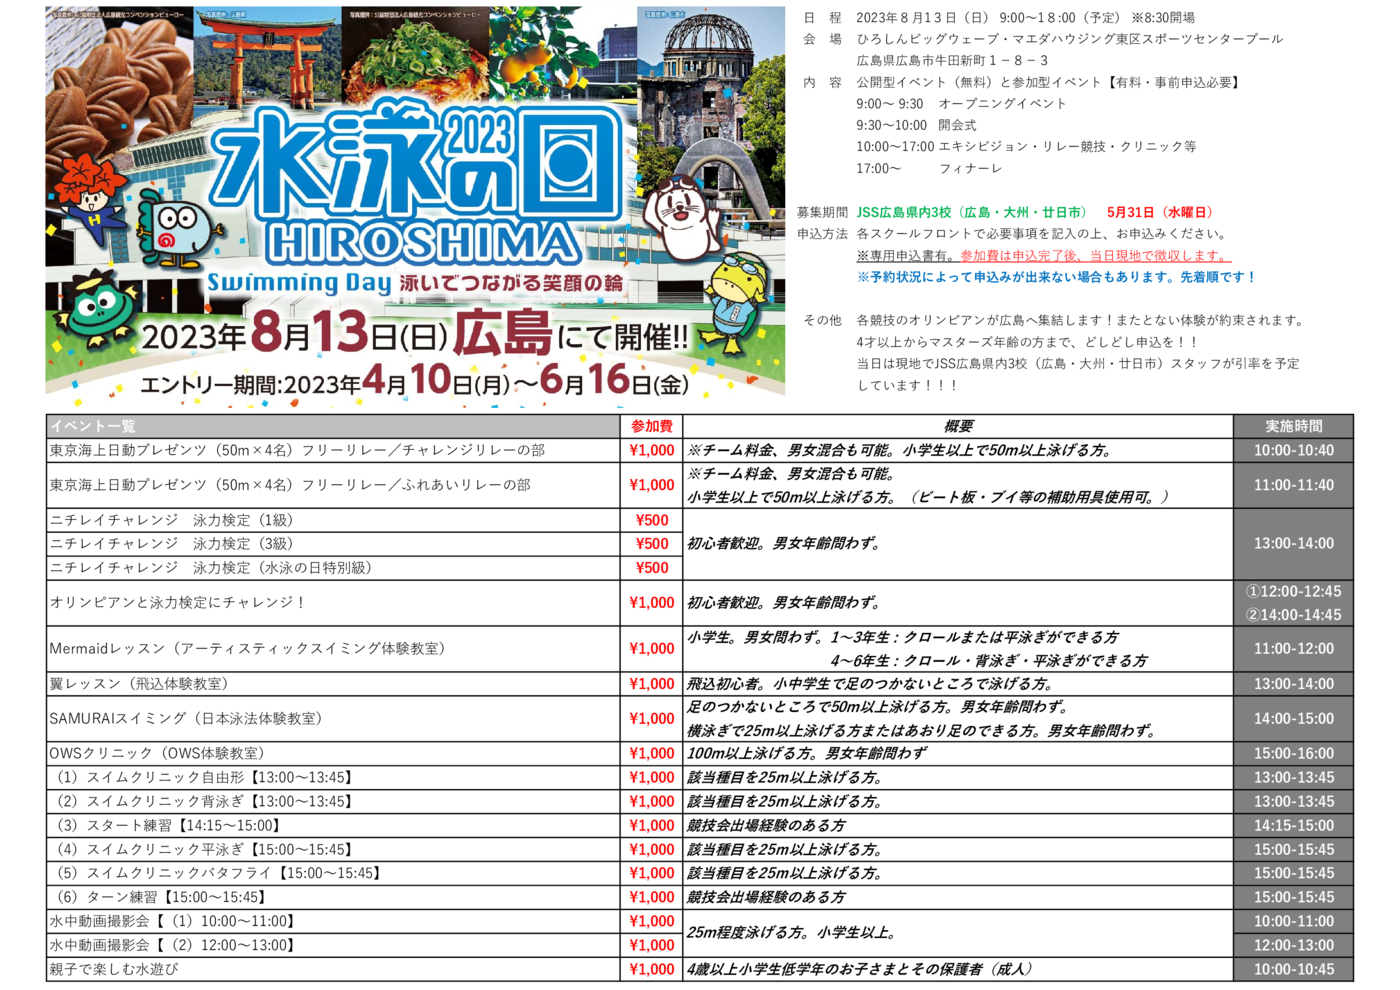Click the 14:00-15:00 time cell
This screenshot has height=990, width=1400.
click(x=1294, y=719)
